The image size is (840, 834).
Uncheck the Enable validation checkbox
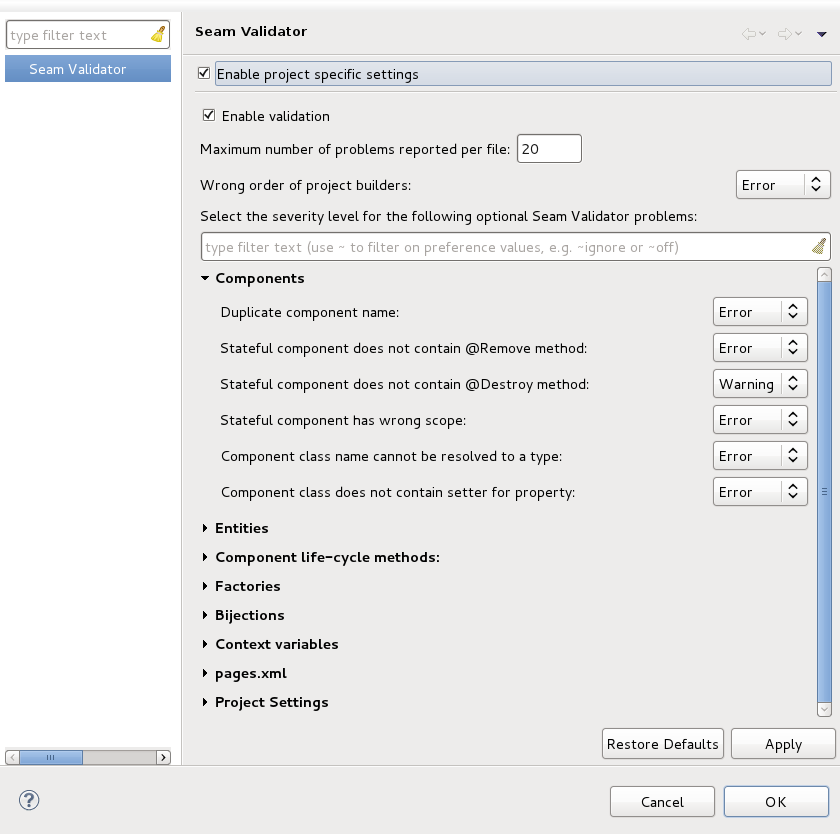click(x=209, y=116)
